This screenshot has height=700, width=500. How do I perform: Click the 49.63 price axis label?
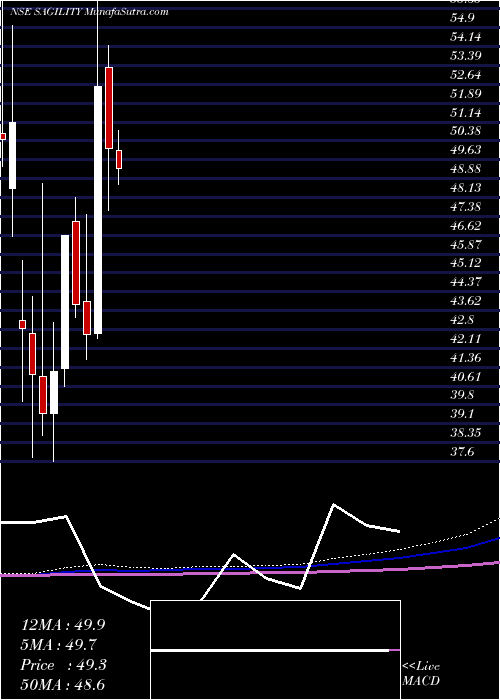(x=466, y=150)
